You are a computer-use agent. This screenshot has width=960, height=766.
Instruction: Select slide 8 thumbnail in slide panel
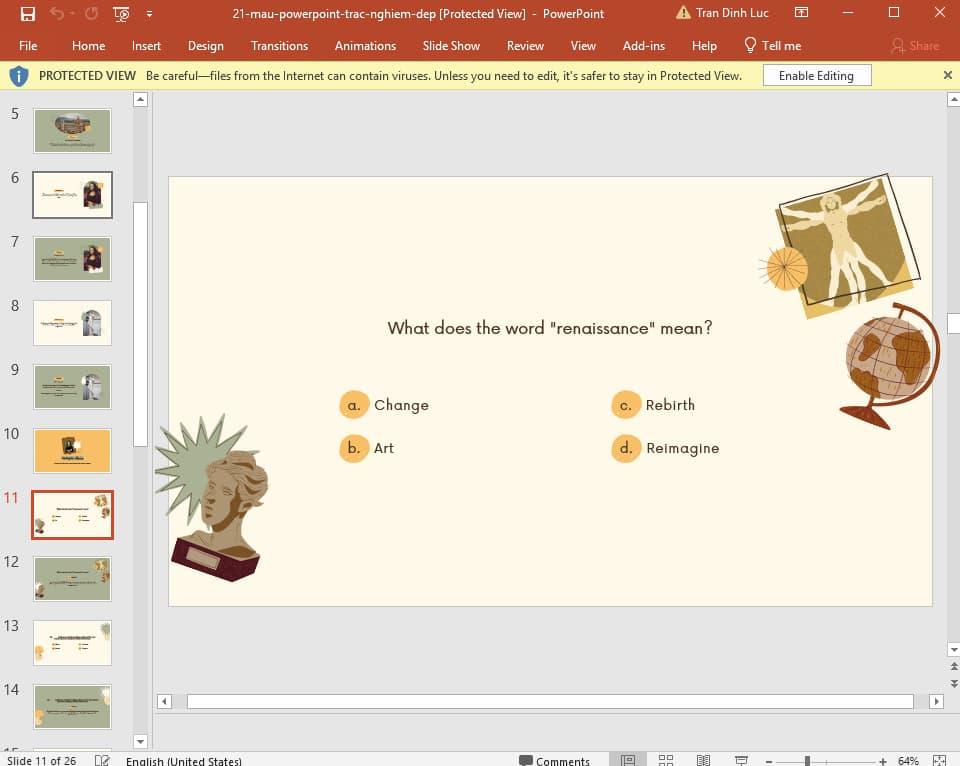[x=71, y=322]
